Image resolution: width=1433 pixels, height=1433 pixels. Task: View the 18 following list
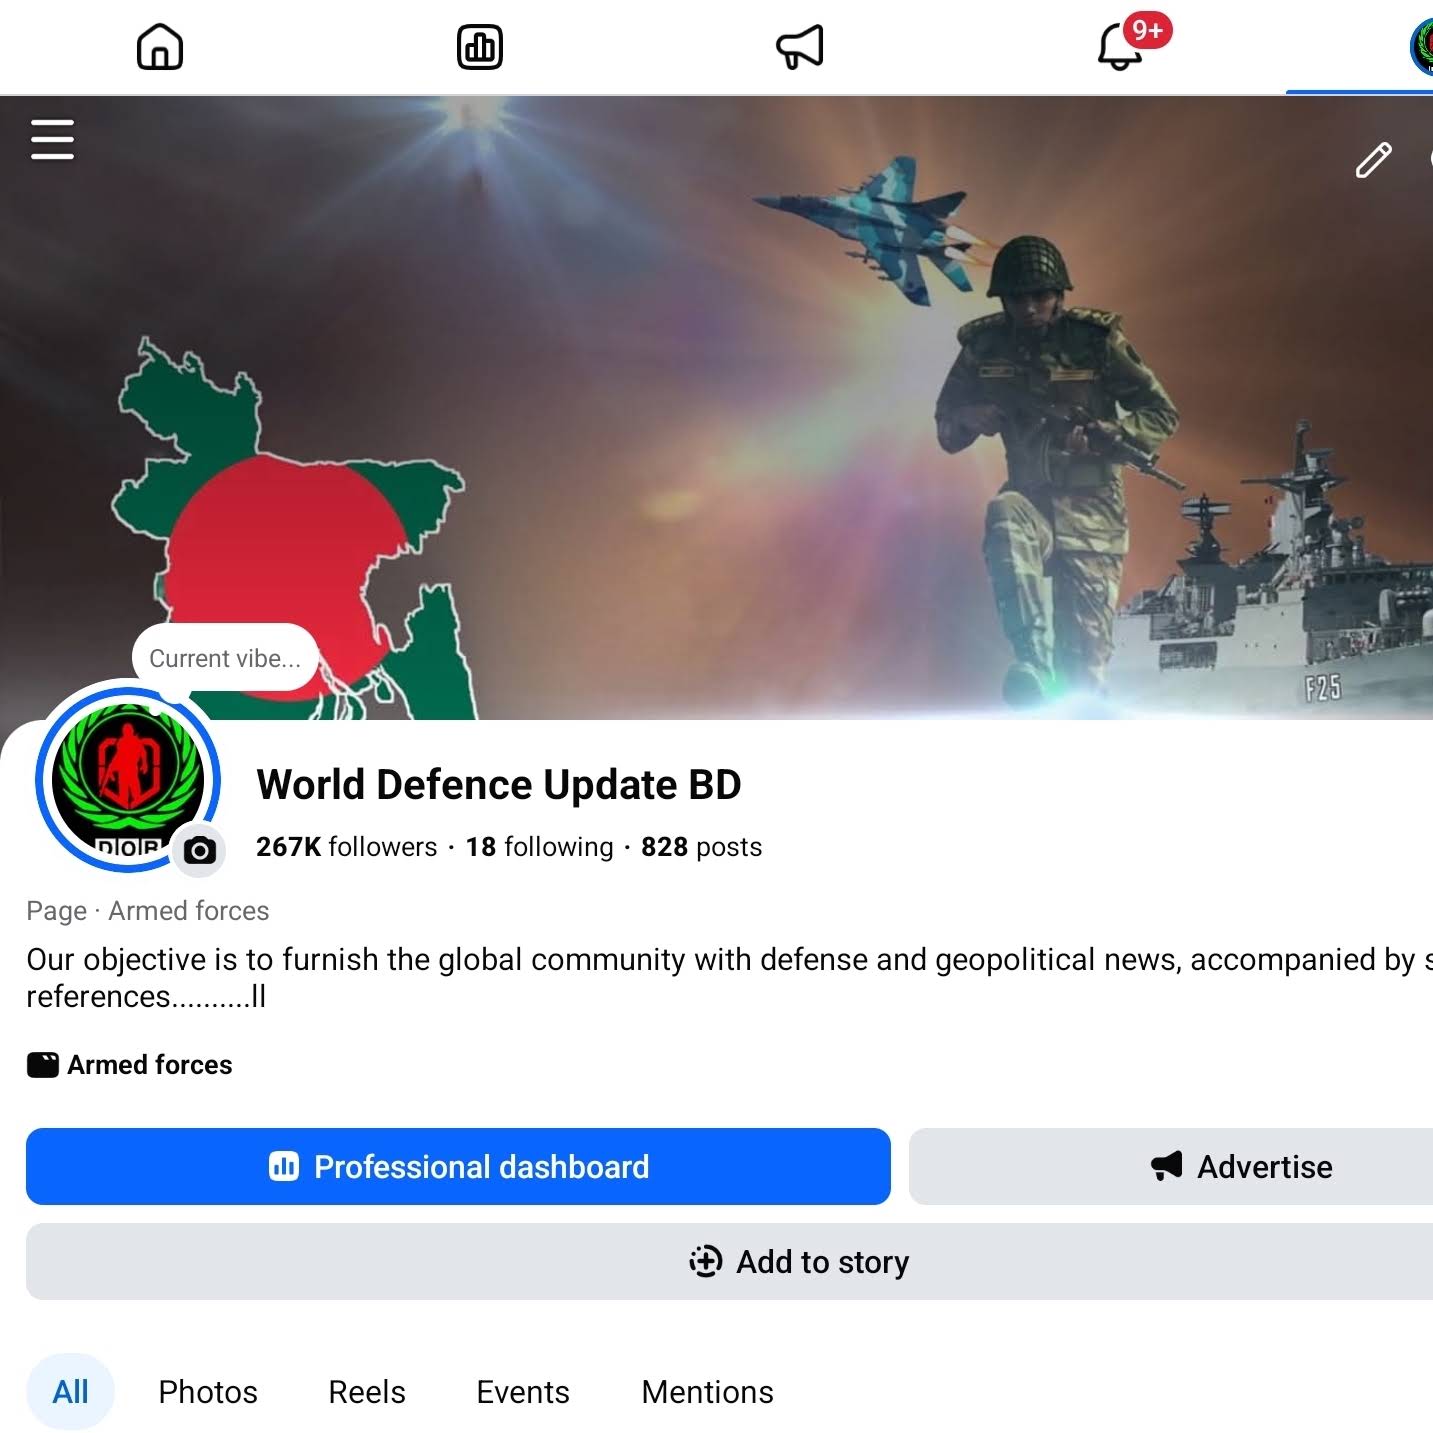[540, 847]
